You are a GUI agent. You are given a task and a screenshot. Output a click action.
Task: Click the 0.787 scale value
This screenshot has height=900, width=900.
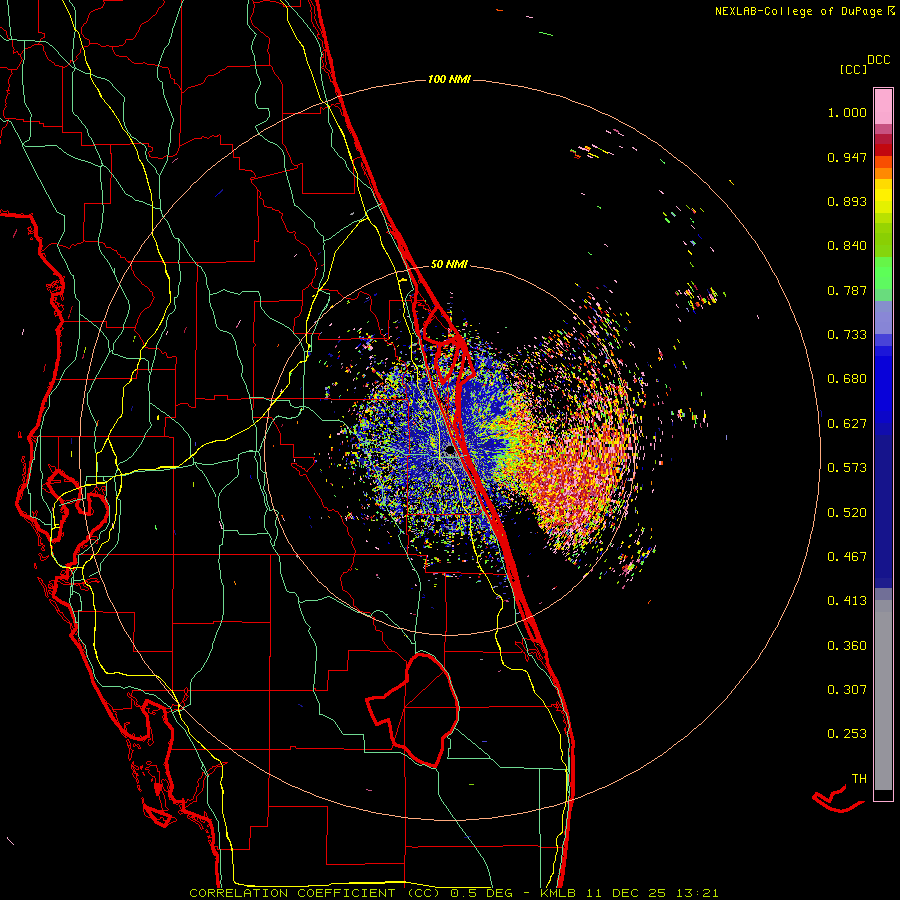[x=847, y=290]
